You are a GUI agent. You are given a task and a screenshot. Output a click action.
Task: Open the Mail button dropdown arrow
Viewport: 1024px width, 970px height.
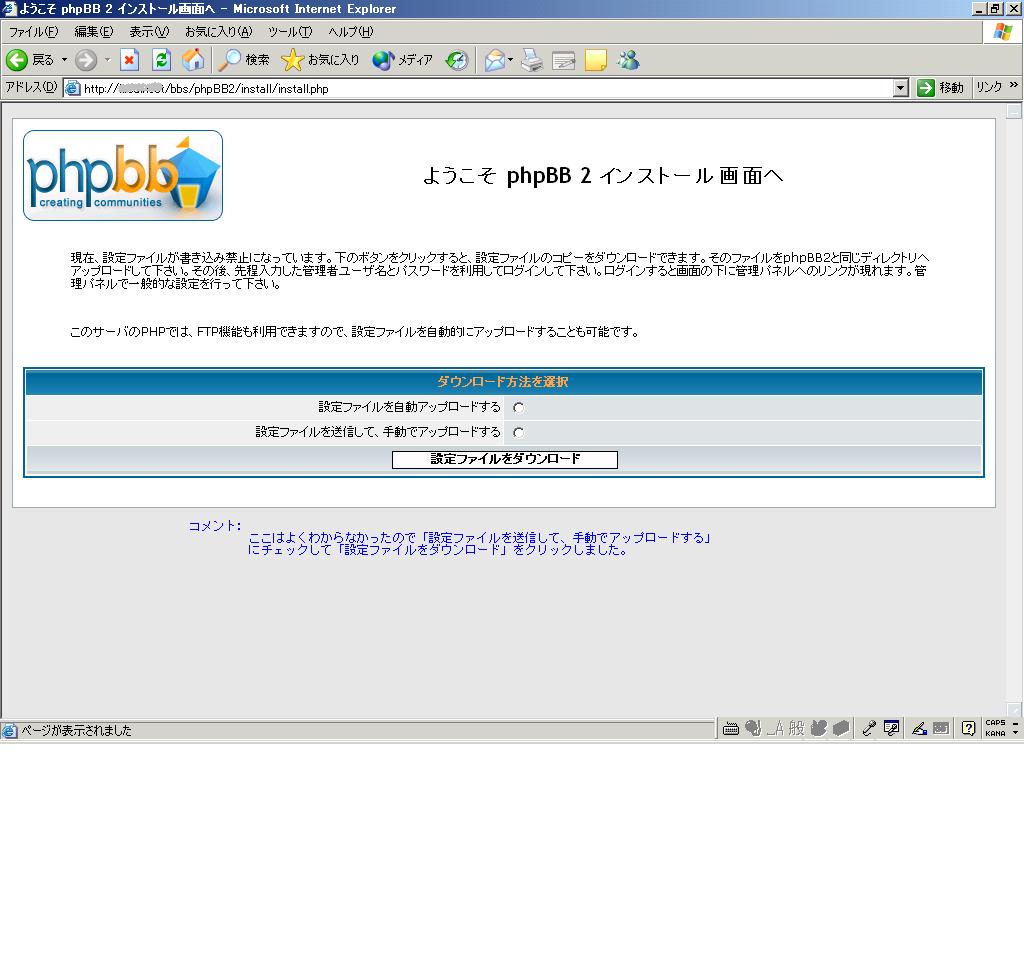510,60
